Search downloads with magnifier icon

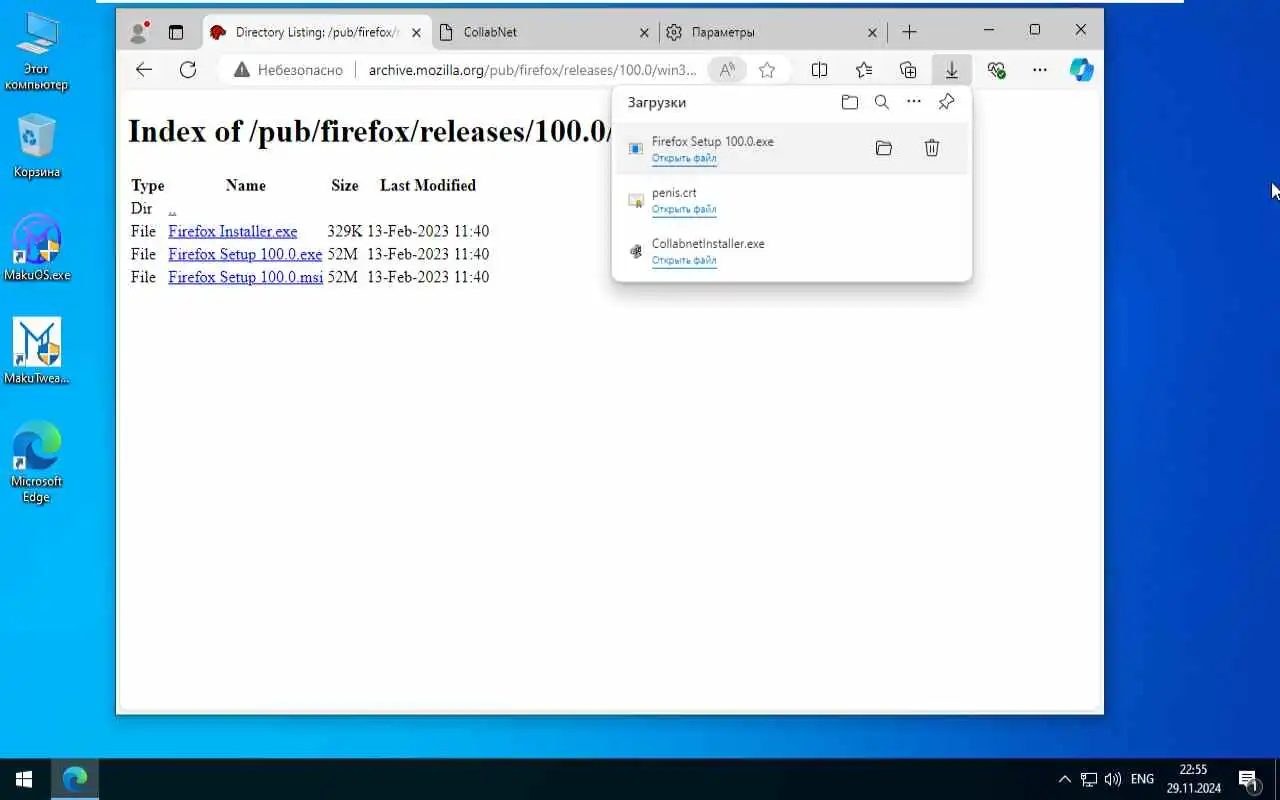[x=882, y=102]
